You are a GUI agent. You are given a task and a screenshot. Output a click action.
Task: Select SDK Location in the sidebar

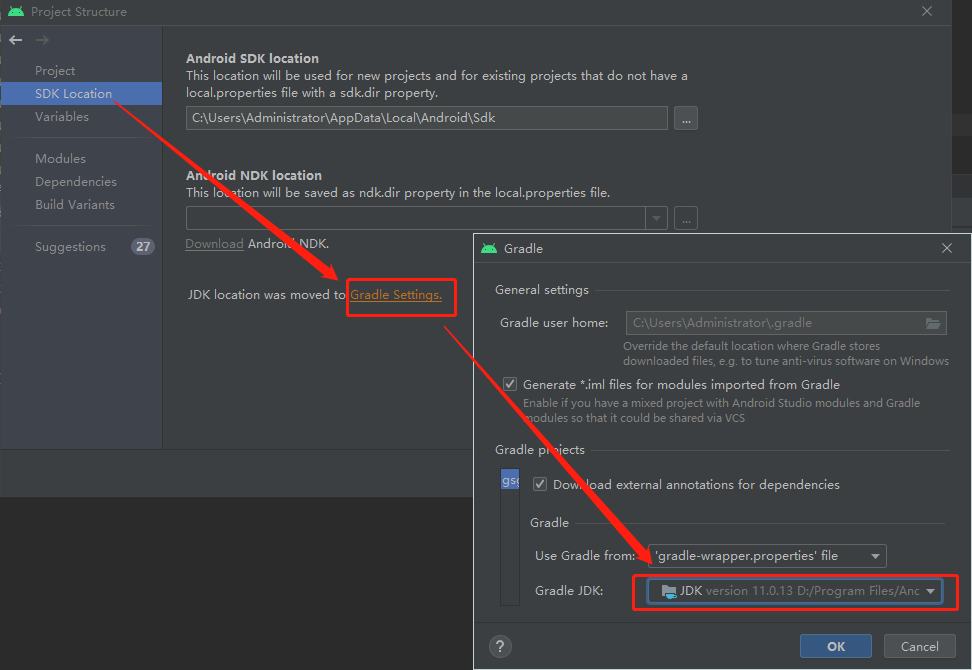pyautogui.click(x=81, y=94)
